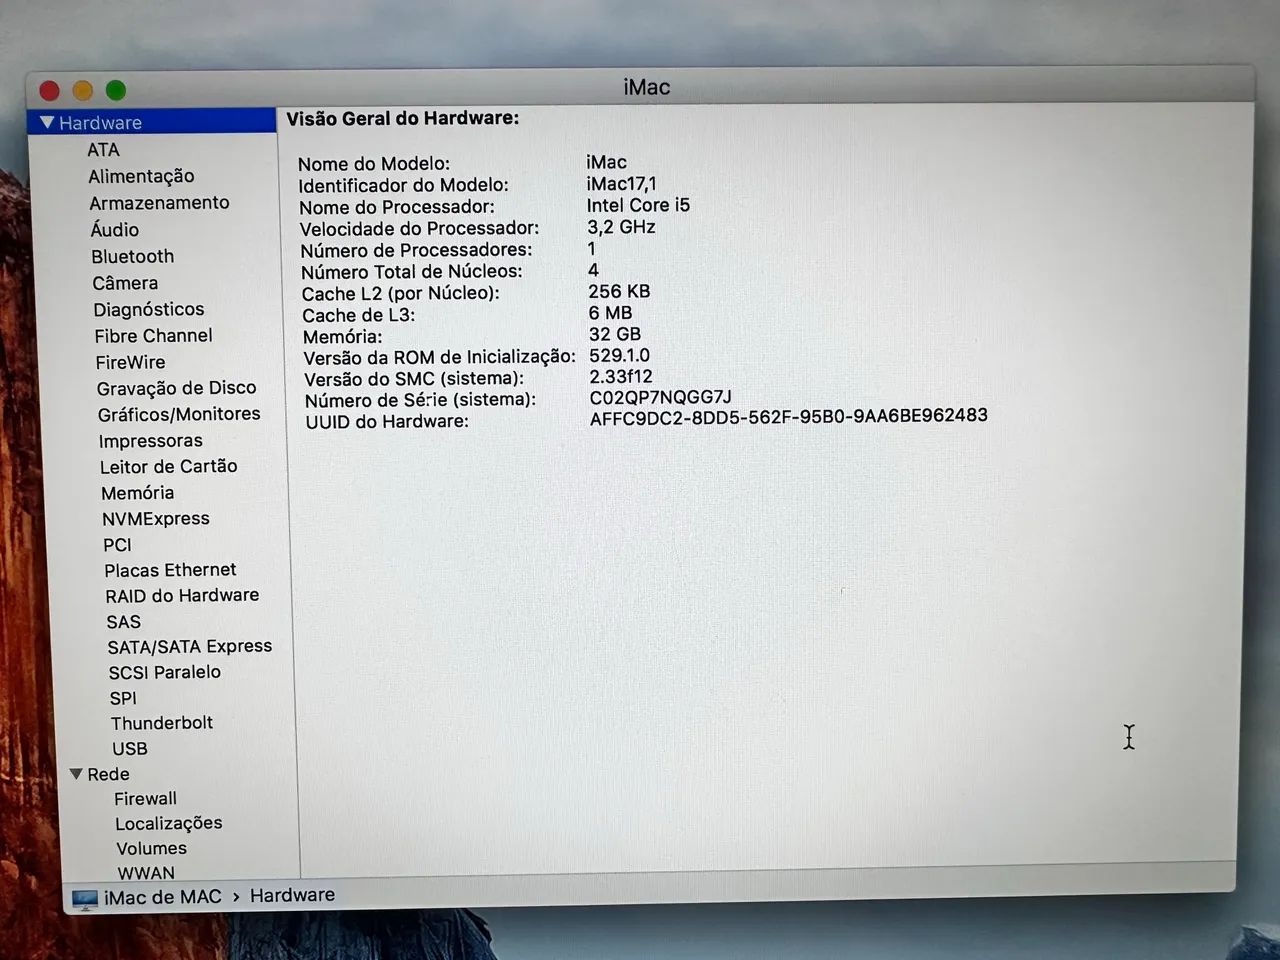
Task: Select SPI in the sidebar
Action: pos(123,699)
